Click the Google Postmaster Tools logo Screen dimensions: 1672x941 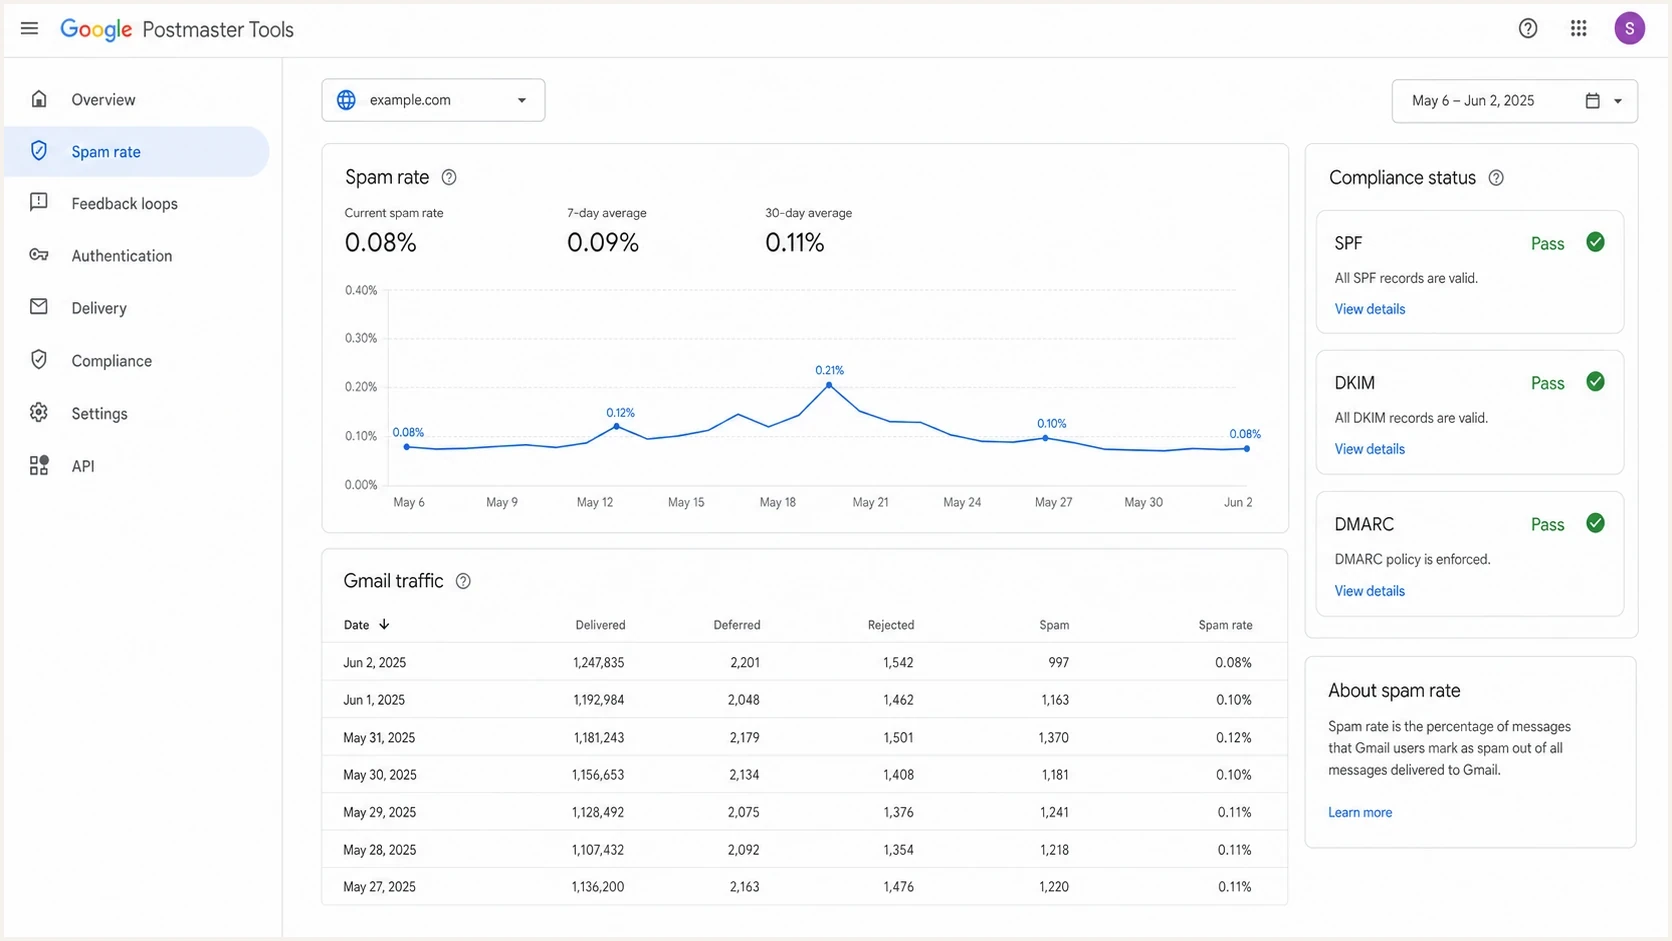[x=177, y=29]
